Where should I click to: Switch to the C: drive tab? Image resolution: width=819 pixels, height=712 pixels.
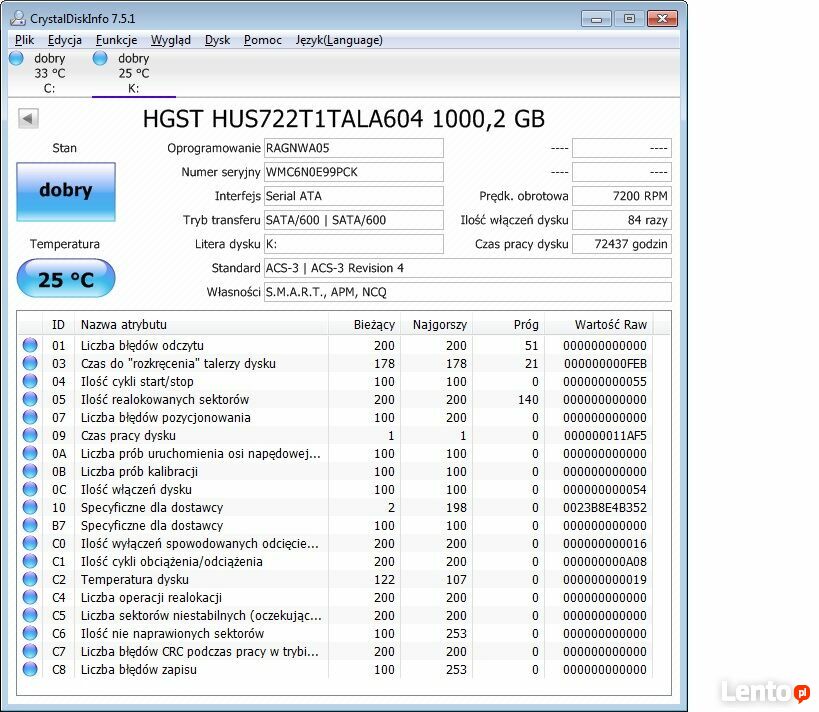click(x=50, y=73)
